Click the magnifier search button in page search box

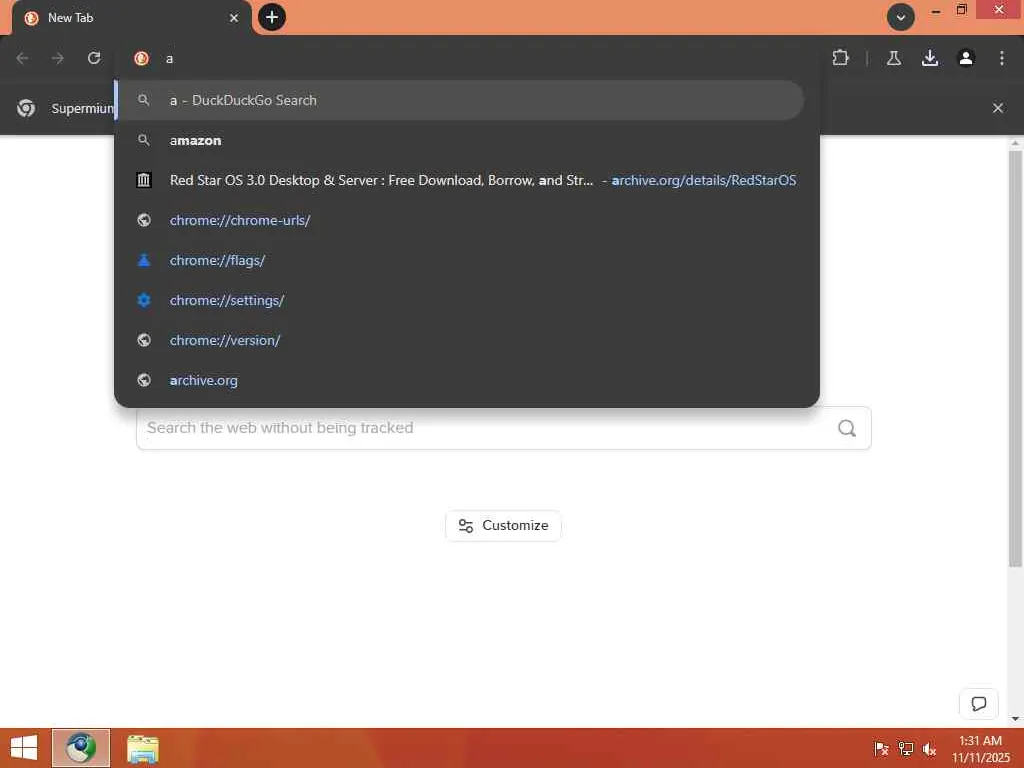click(847, 428)
